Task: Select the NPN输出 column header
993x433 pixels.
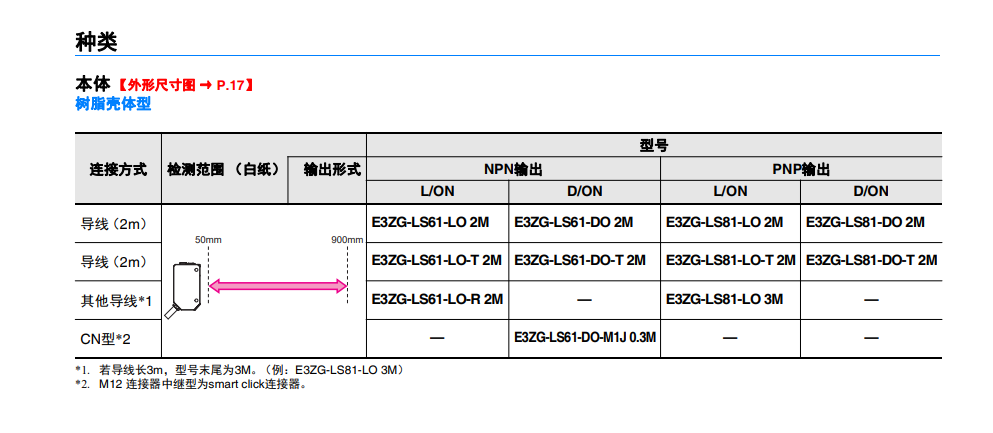Action: [513, 169]
